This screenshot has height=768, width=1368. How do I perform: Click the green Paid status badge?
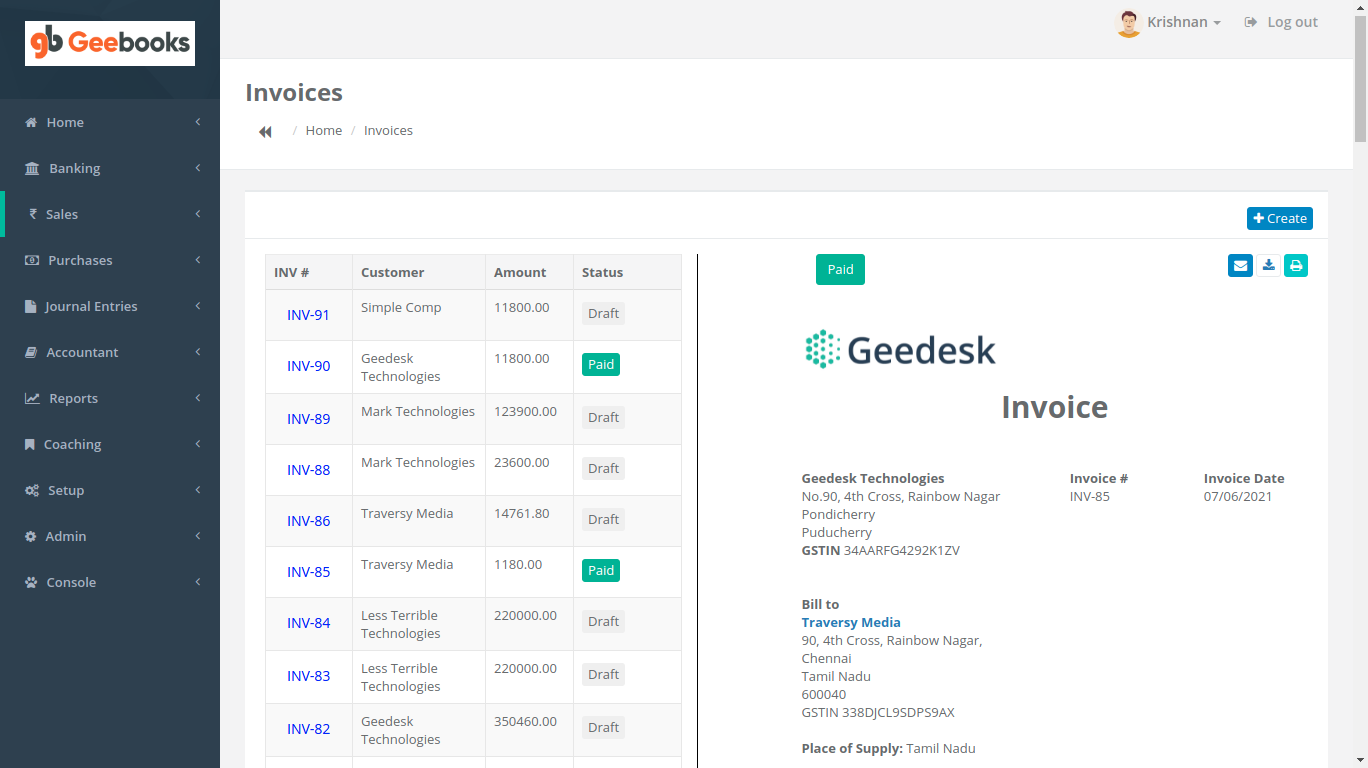point(840,269)
